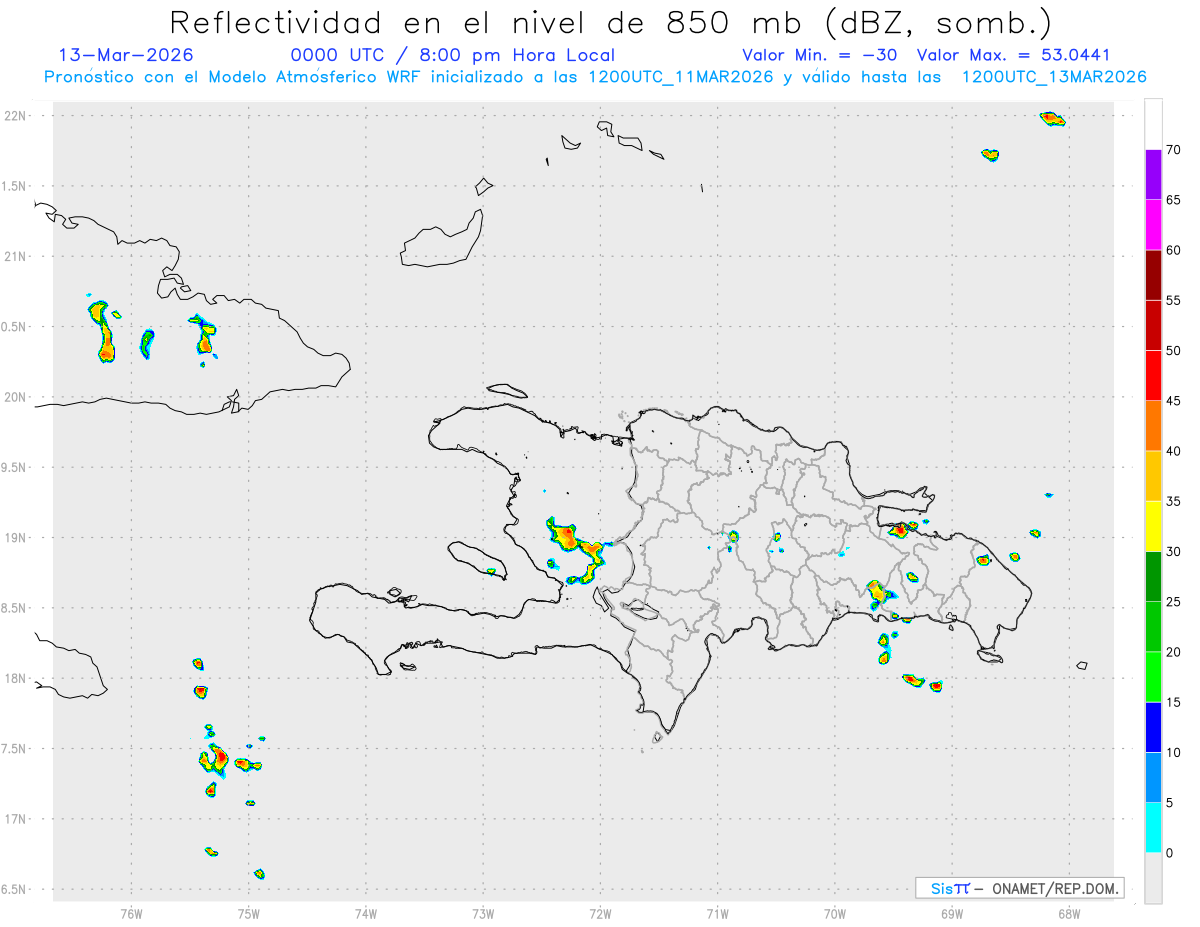Click the purple 65–70 dBZ legend swatch

click(1153, 175)
